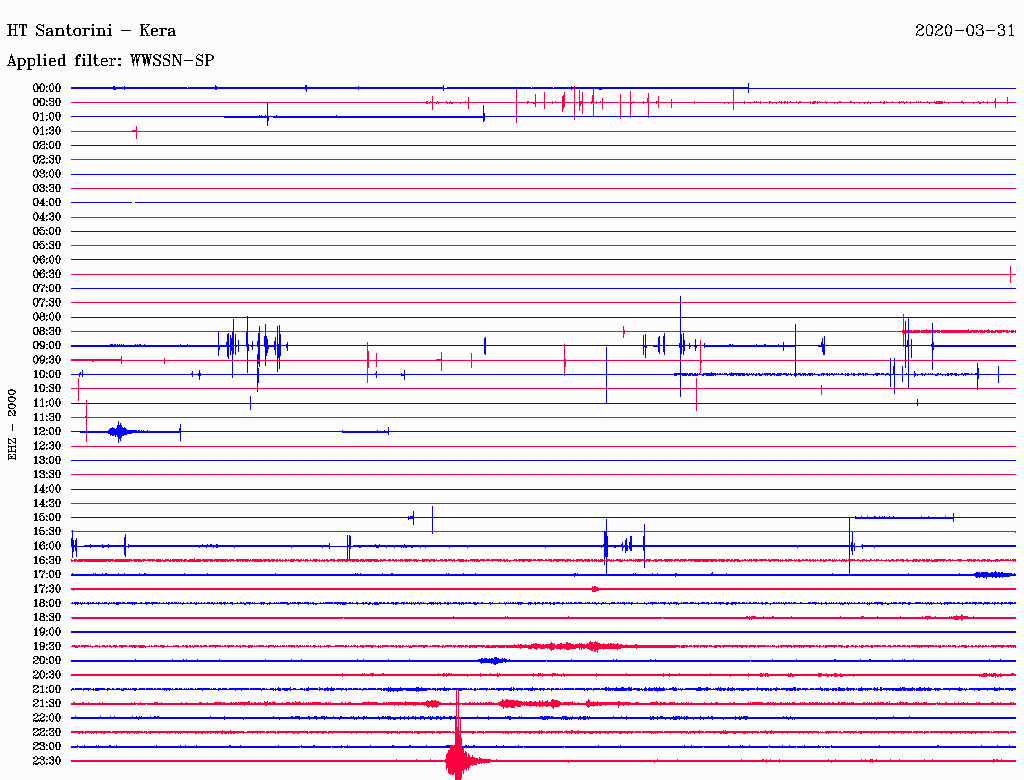Click the 11:00 time label
This screenshot has height=780, width=1024.
point(47,402)
